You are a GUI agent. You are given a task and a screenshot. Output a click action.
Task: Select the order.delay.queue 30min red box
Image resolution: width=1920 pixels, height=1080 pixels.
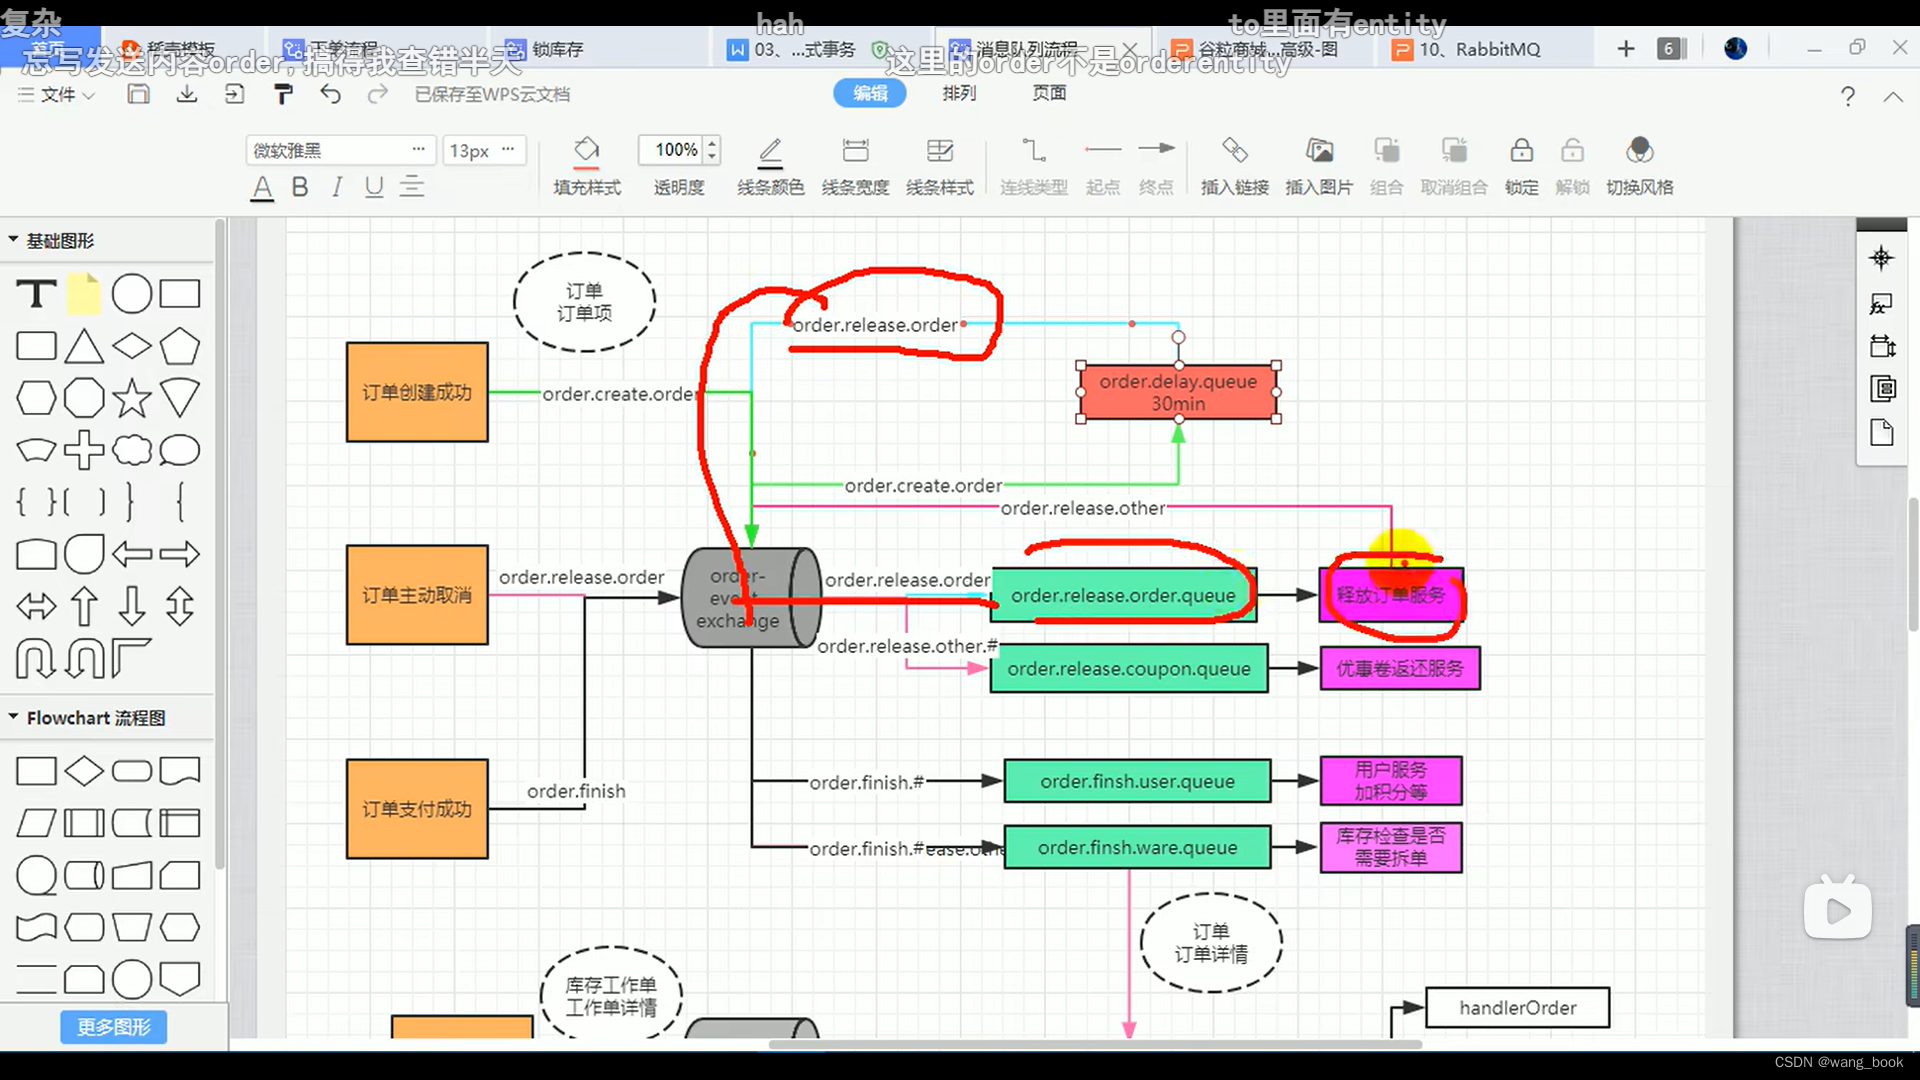(1178, 392)
